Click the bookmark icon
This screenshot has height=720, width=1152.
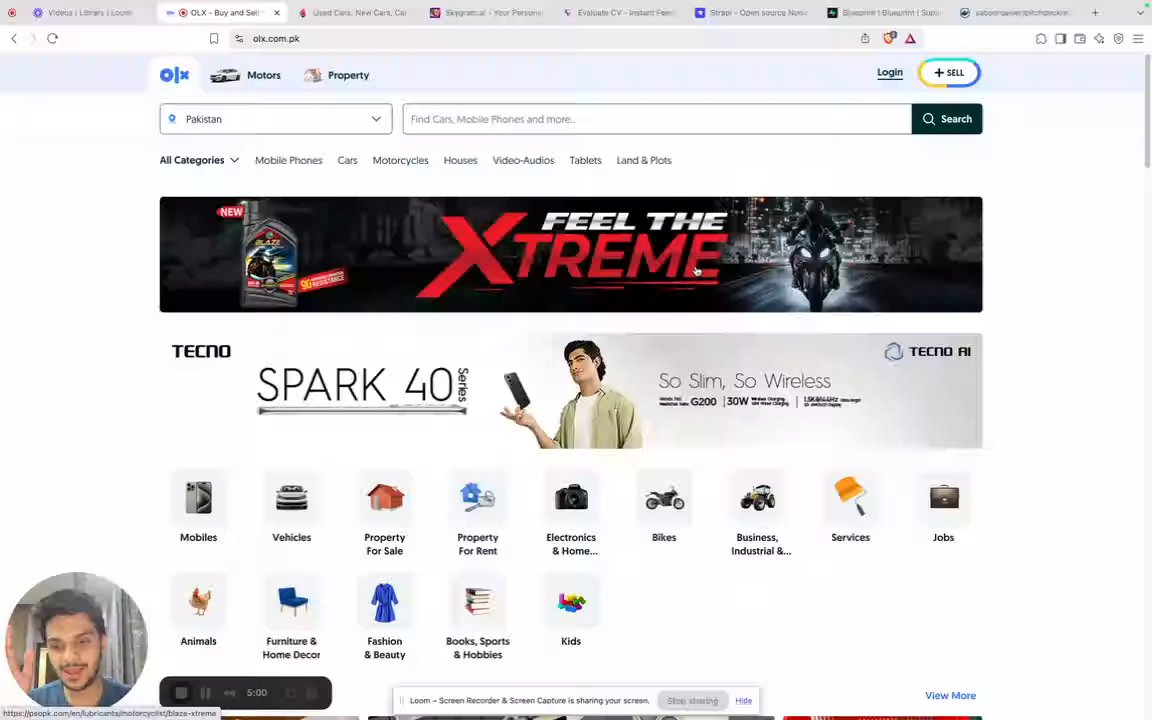pos(214,38)
